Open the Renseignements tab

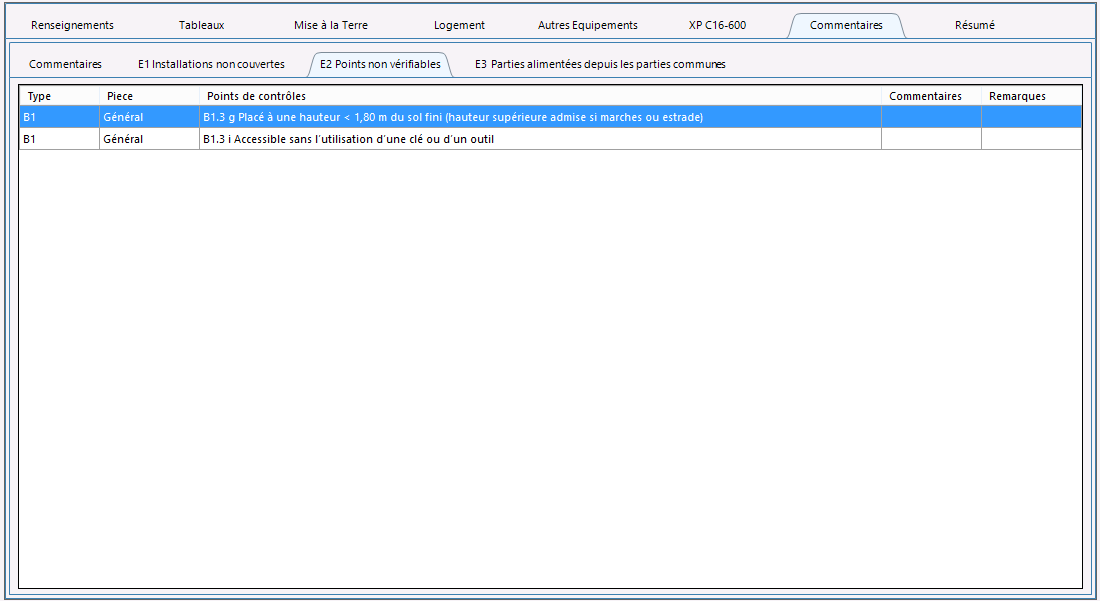pos(72,25)
